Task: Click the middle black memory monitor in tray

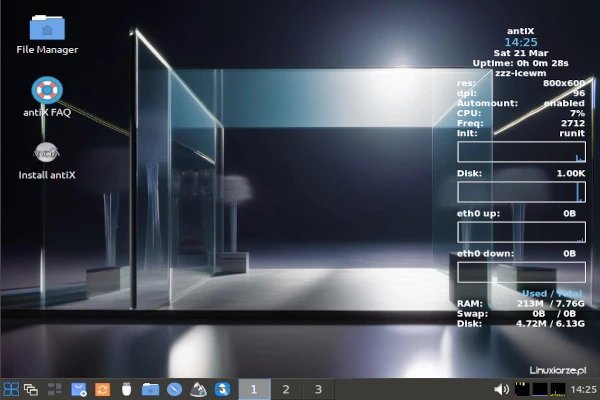Action: [x=540, y=389]
